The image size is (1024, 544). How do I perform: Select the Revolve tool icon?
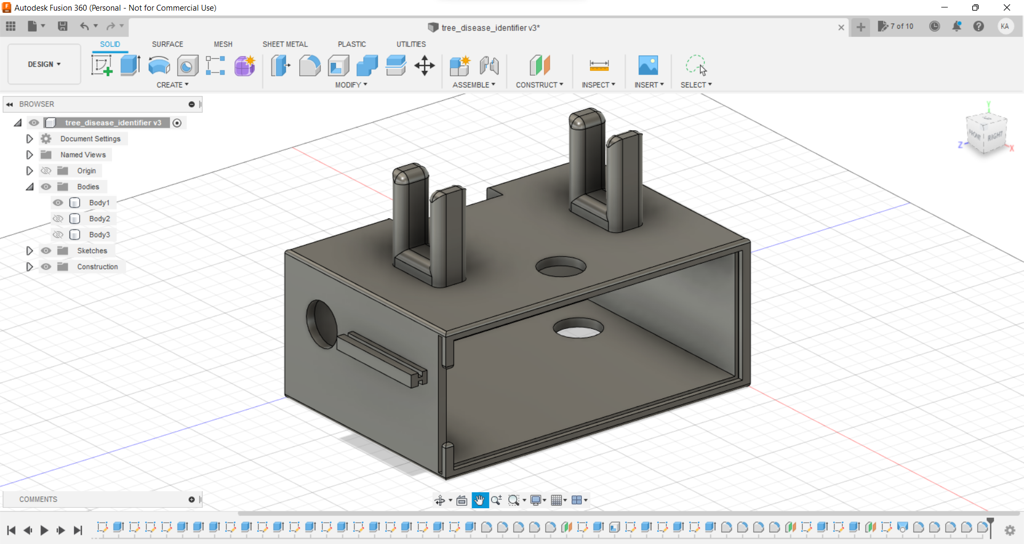(159, 66)
